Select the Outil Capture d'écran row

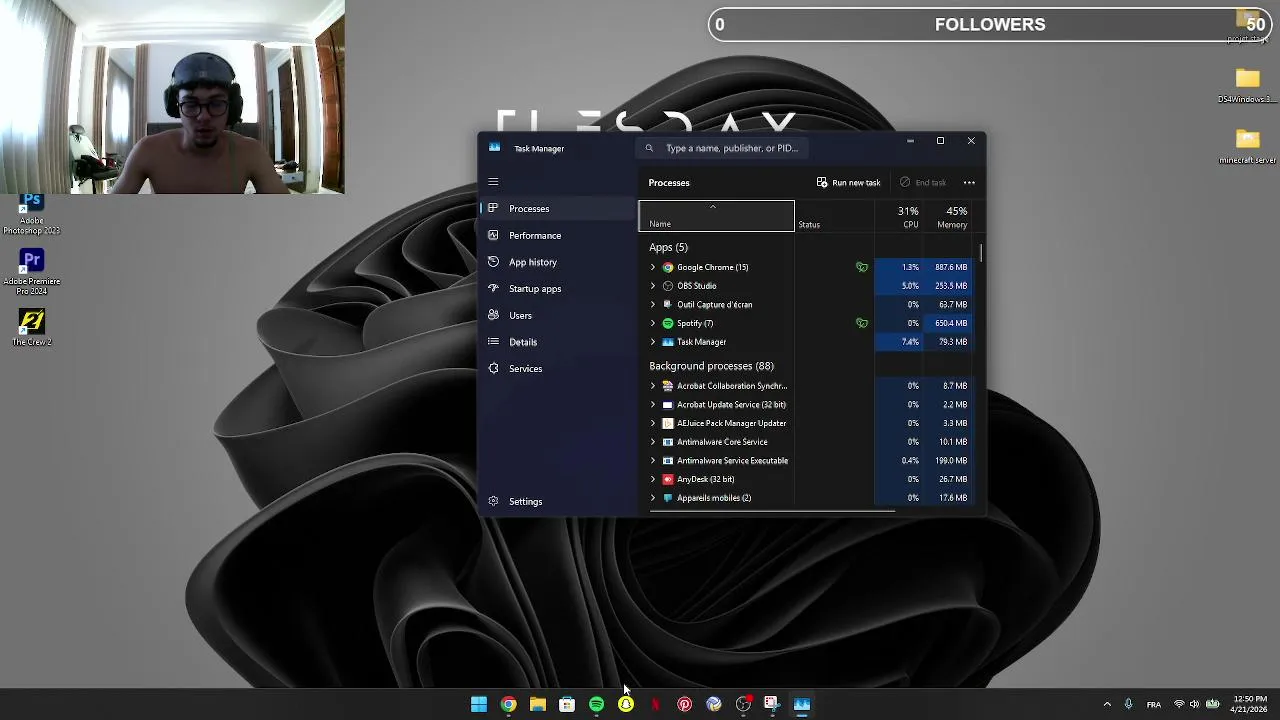(x=806, y=304)
